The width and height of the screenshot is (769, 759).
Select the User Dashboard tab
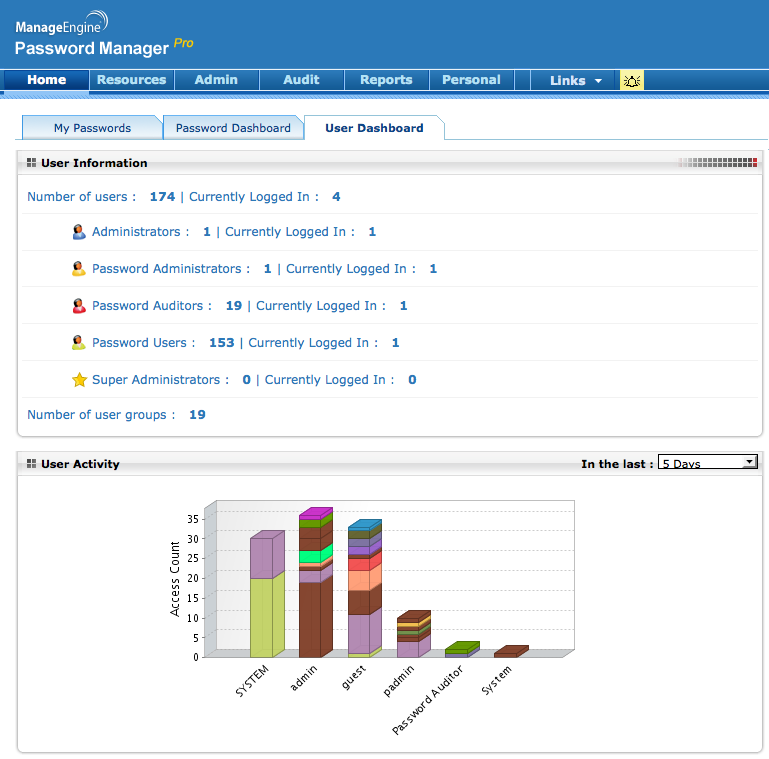[x=374, y=128]
